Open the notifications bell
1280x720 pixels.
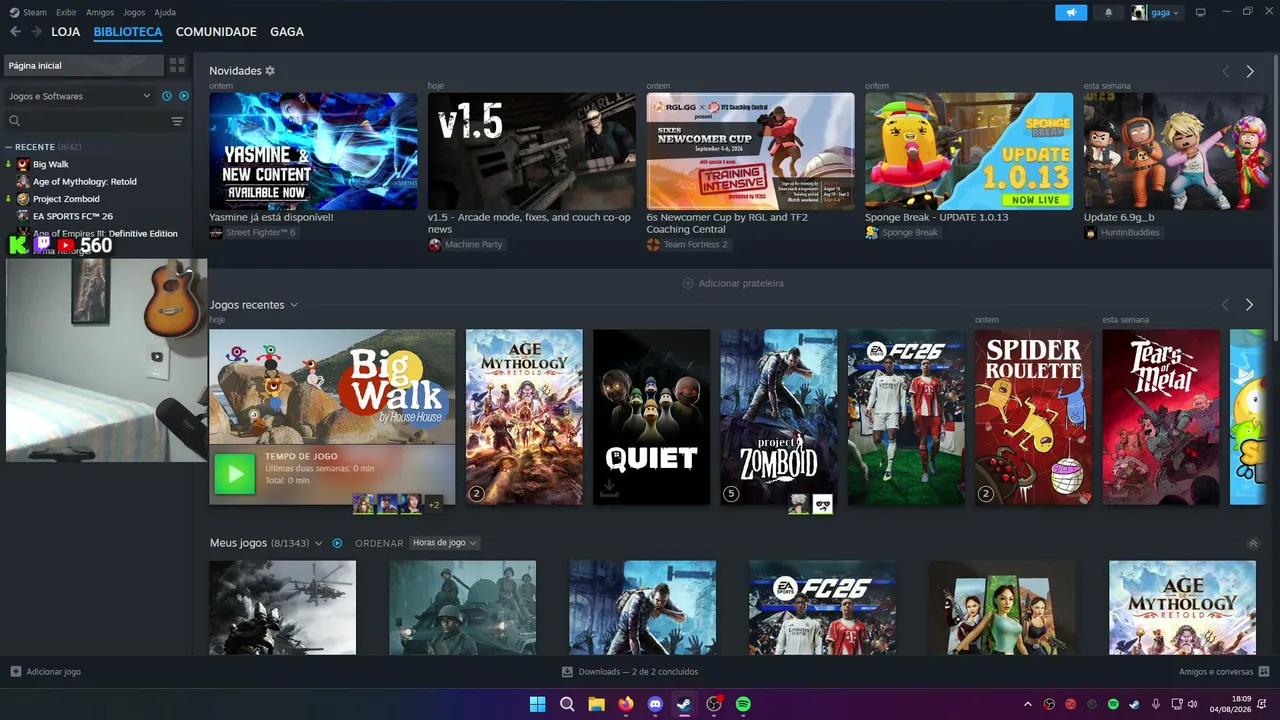pos(1108,12)
